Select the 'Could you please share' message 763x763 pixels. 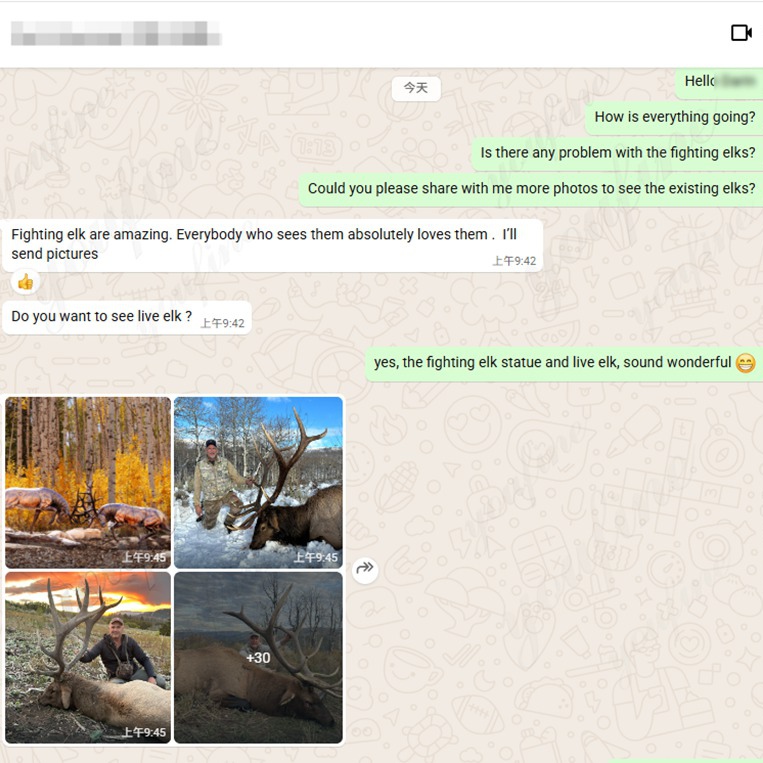pos(531,189)
